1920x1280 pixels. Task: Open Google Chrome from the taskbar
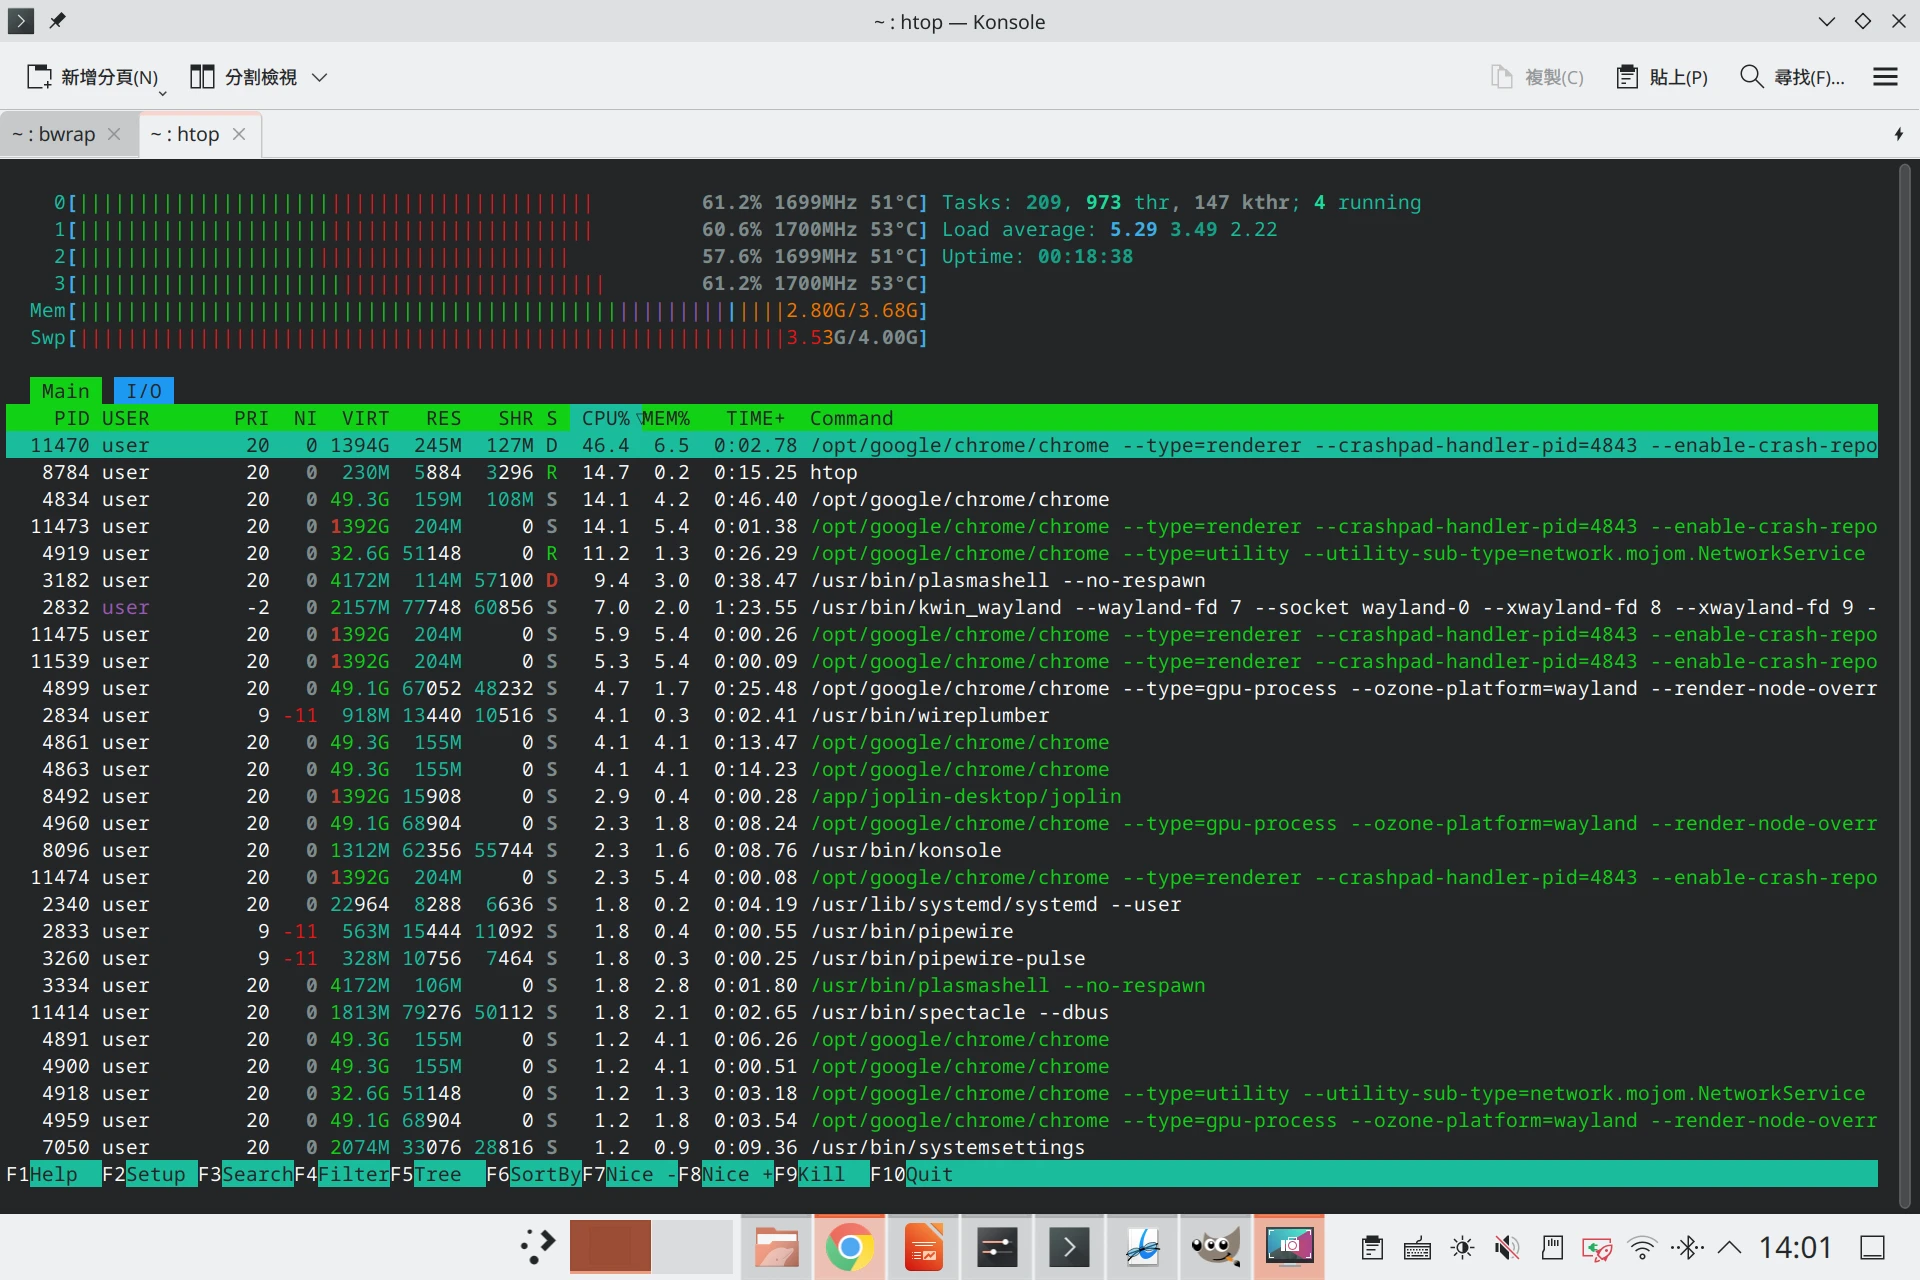click(850, 1247)
